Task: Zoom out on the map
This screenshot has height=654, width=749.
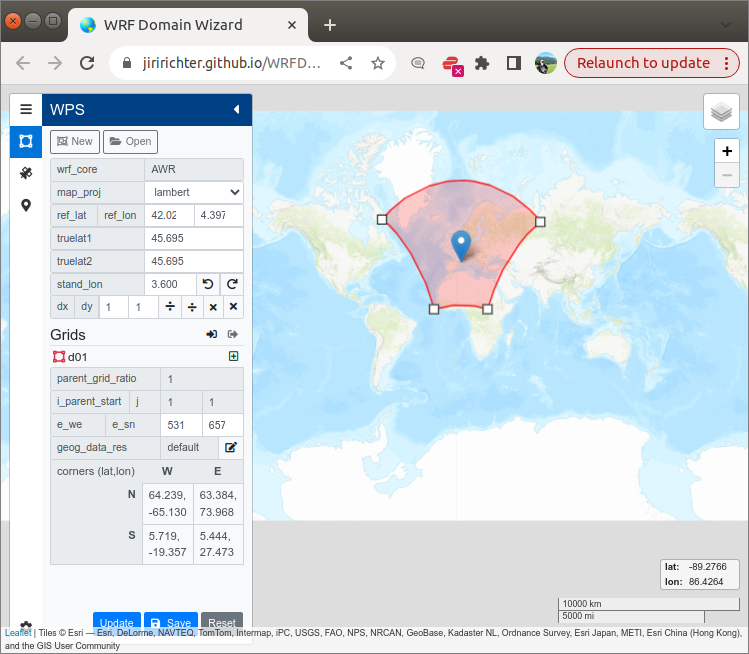Action: (727, 175)
